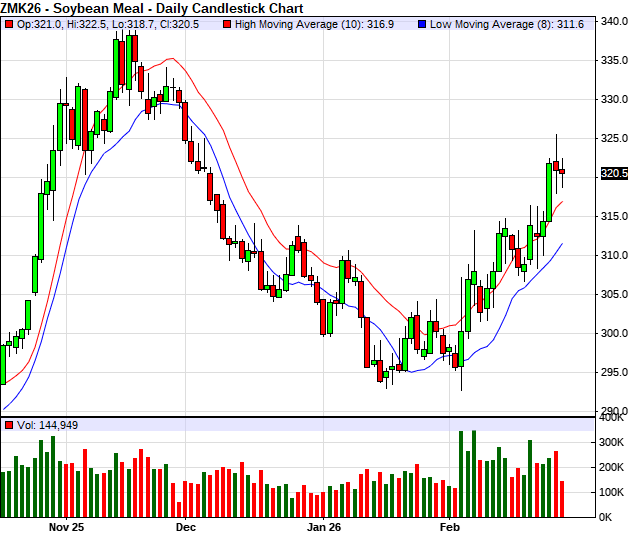640x536 pixels.
Task: Click the red Vol legend swatch
Action: [9, 425]
